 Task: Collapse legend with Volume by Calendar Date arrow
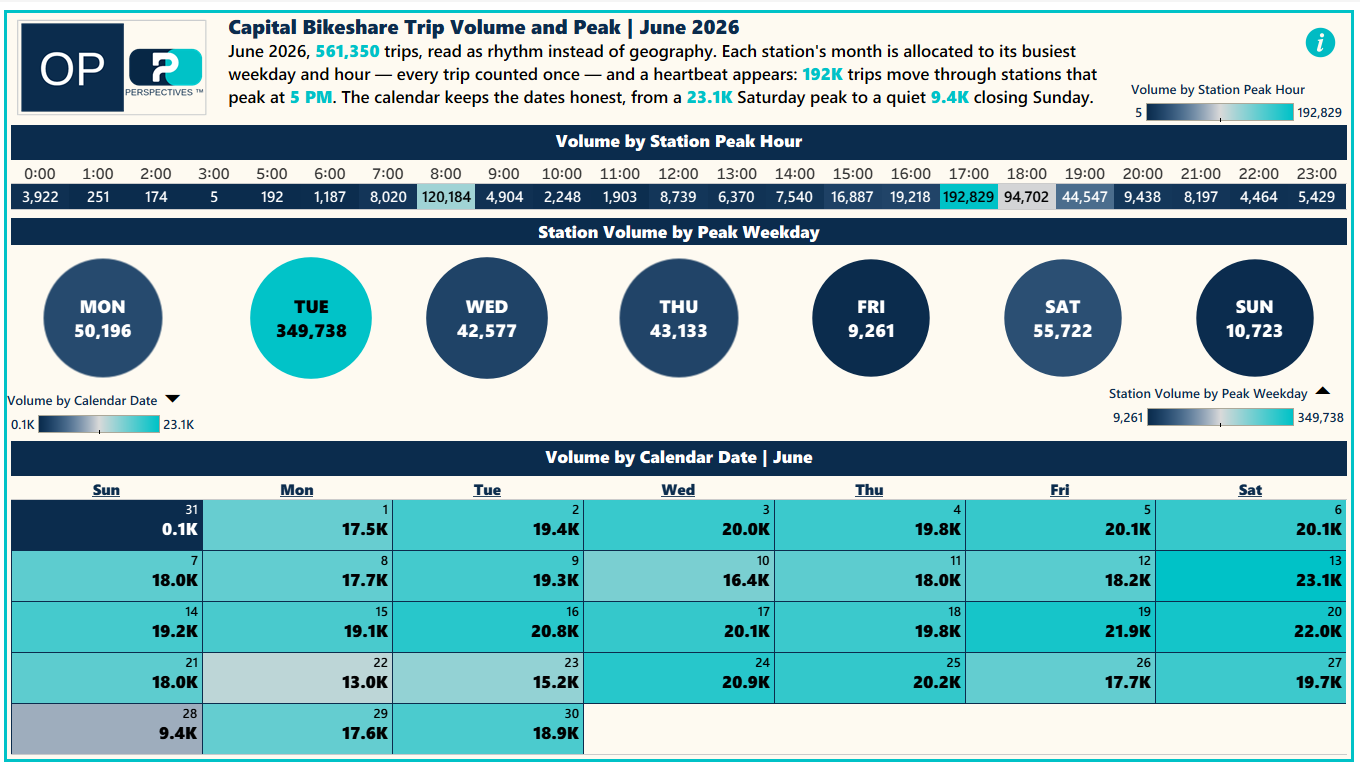click(172, 400)
